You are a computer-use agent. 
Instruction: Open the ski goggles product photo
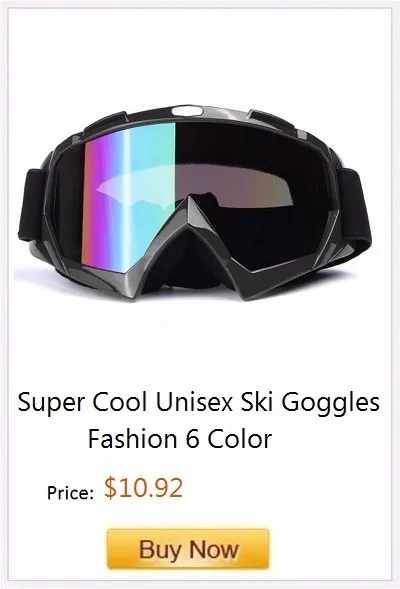click(x=194, y=203)
